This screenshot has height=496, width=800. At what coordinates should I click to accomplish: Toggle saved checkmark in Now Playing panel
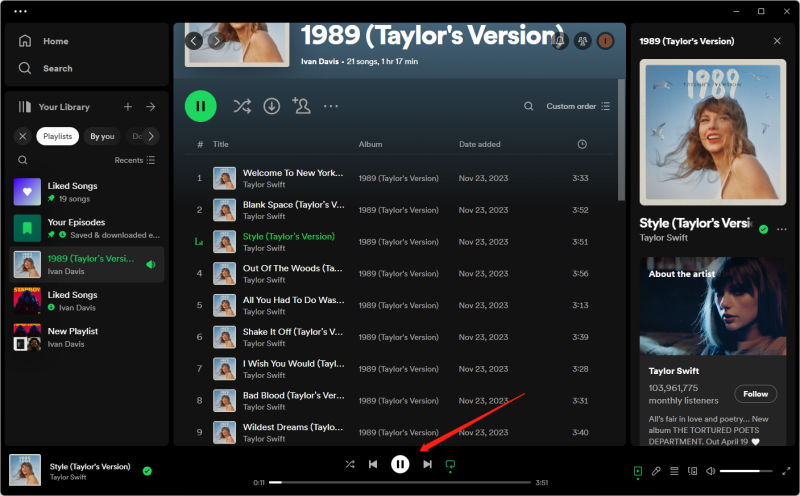(763, 230)
